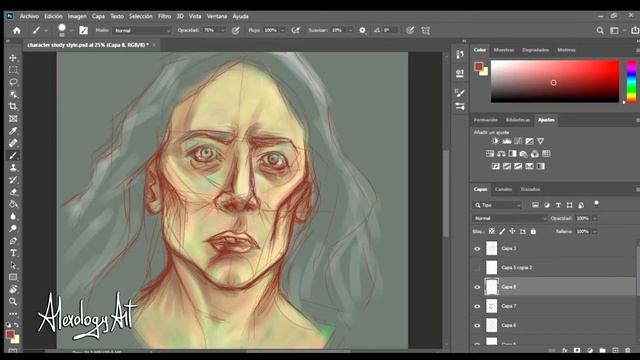Open symmetry paint options icon
The width and height of the screenshot is (640, 360).
pyautogui.click(x=426, y=31)
